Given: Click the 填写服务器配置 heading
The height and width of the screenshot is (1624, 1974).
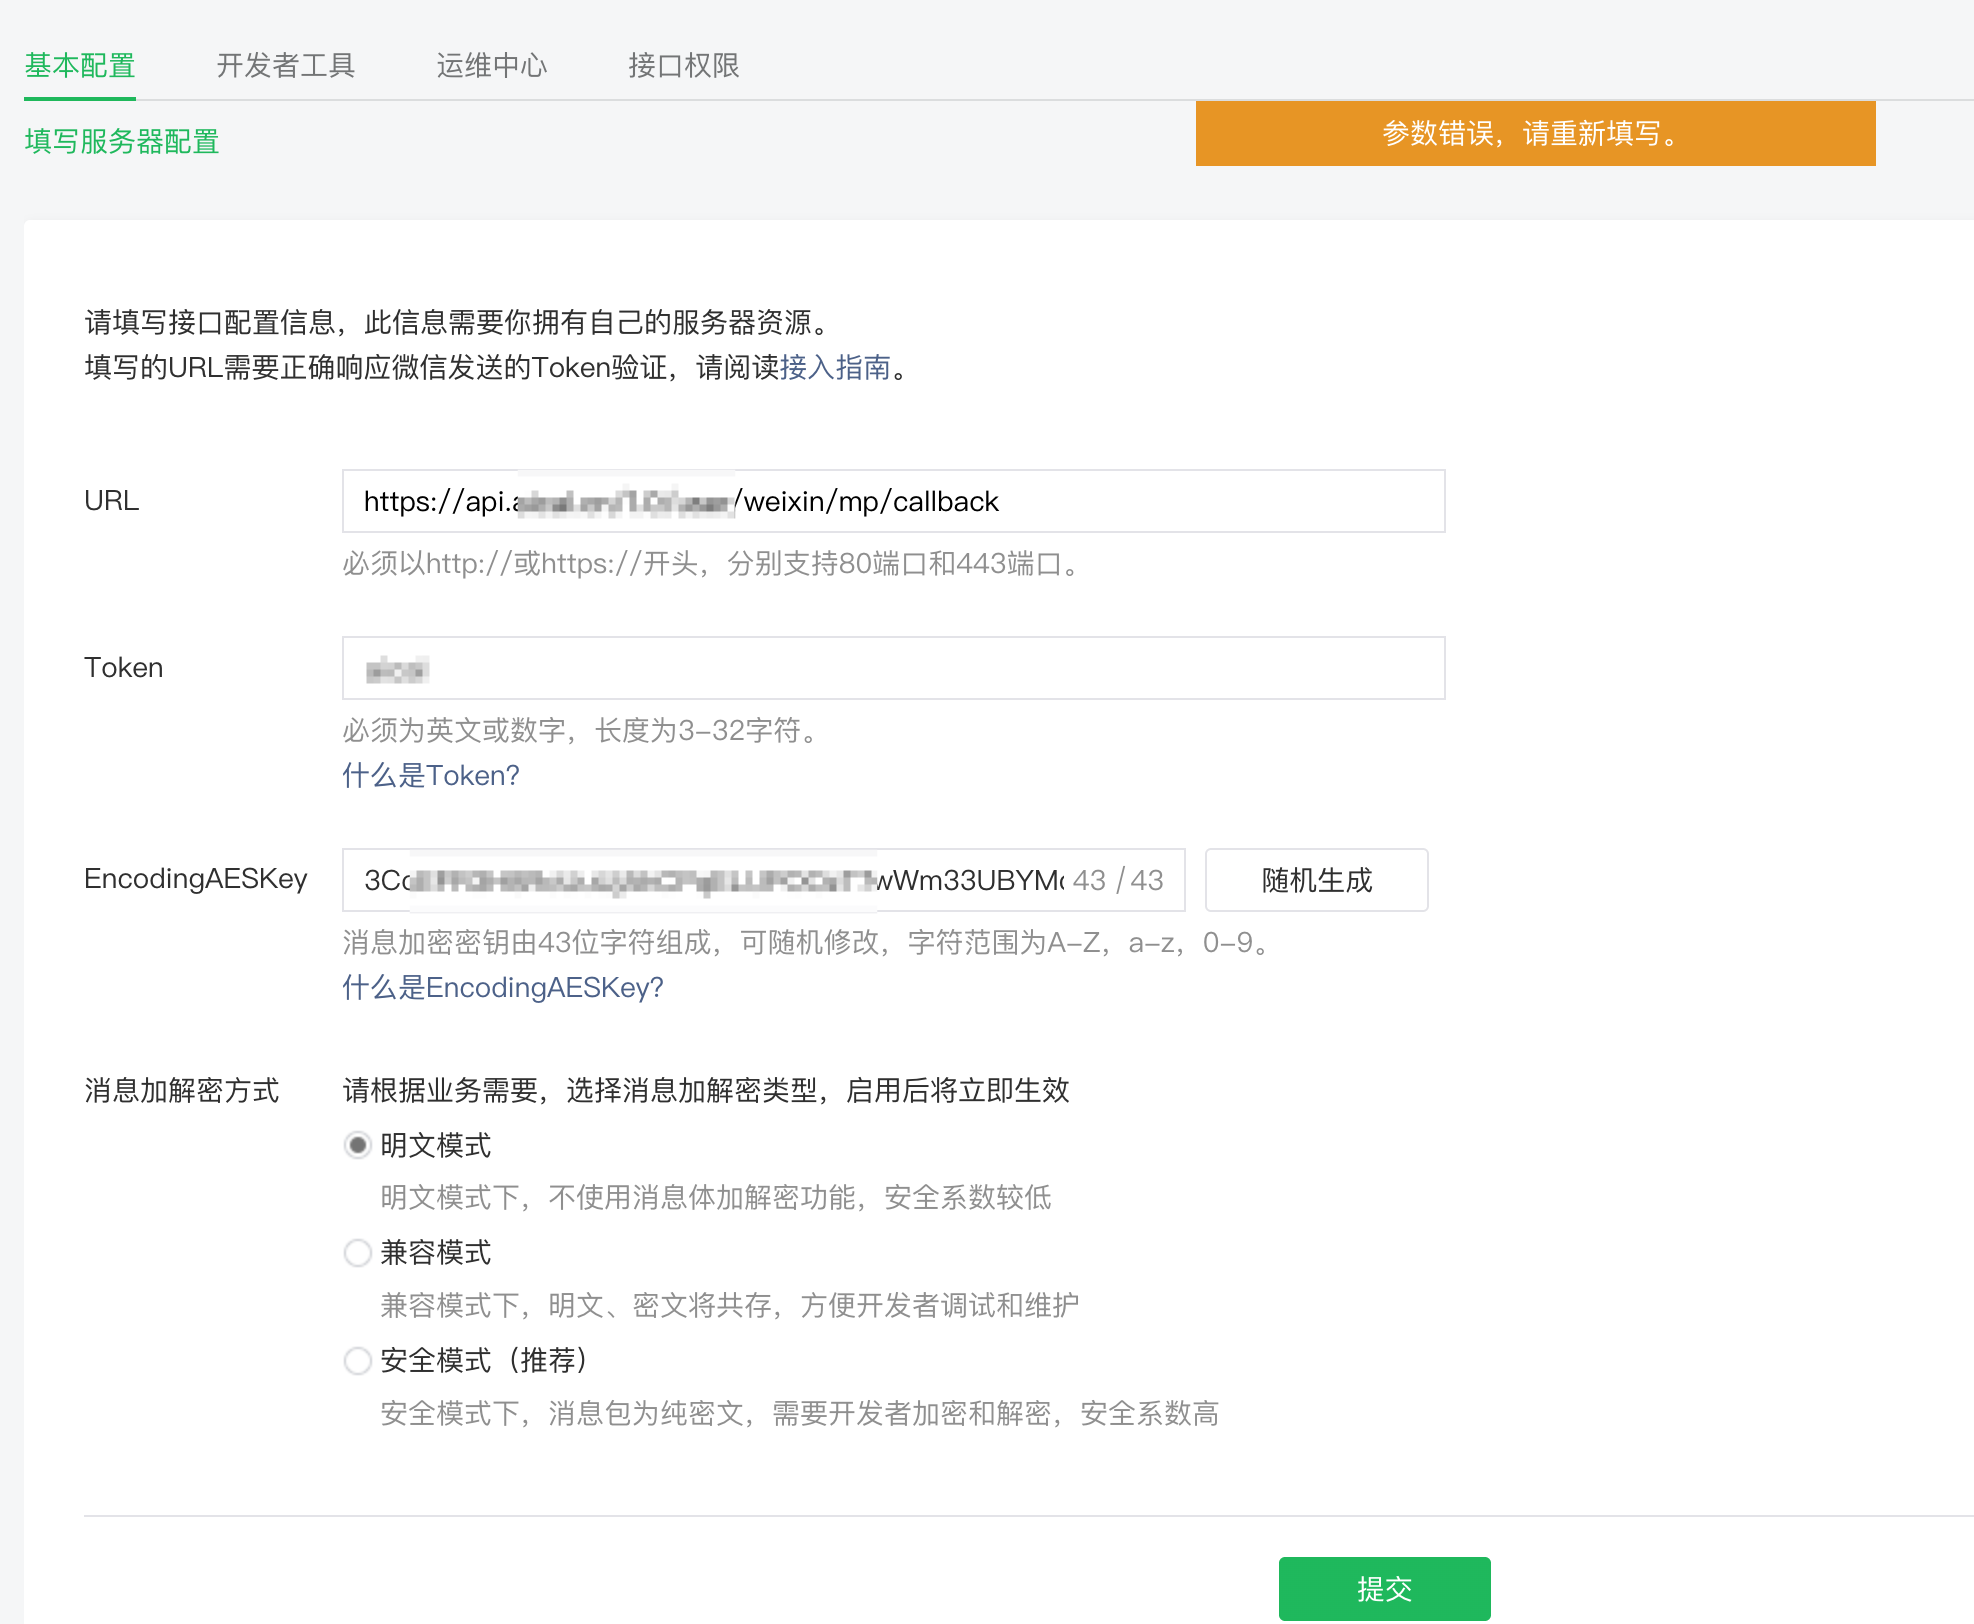Looking at the screenshot, I should [122, 142].
